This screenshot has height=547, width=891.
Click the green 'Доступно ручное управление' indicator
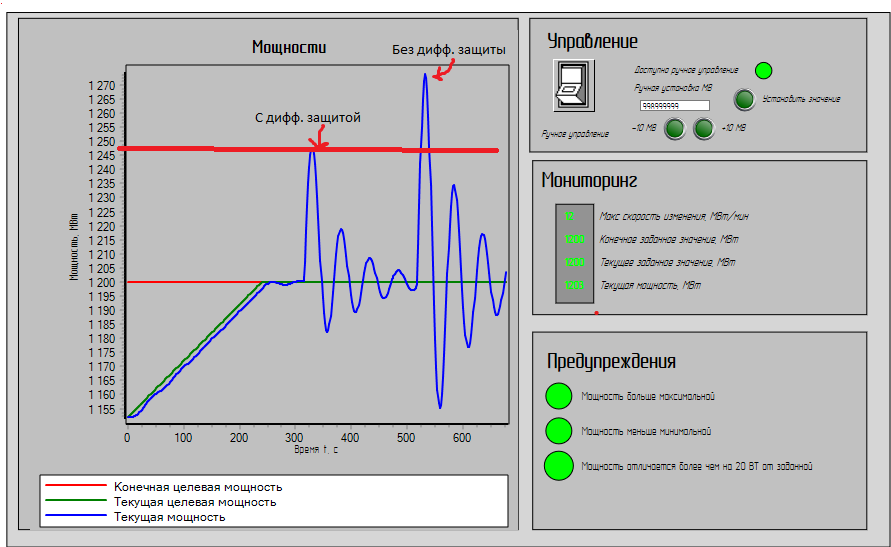763,70
